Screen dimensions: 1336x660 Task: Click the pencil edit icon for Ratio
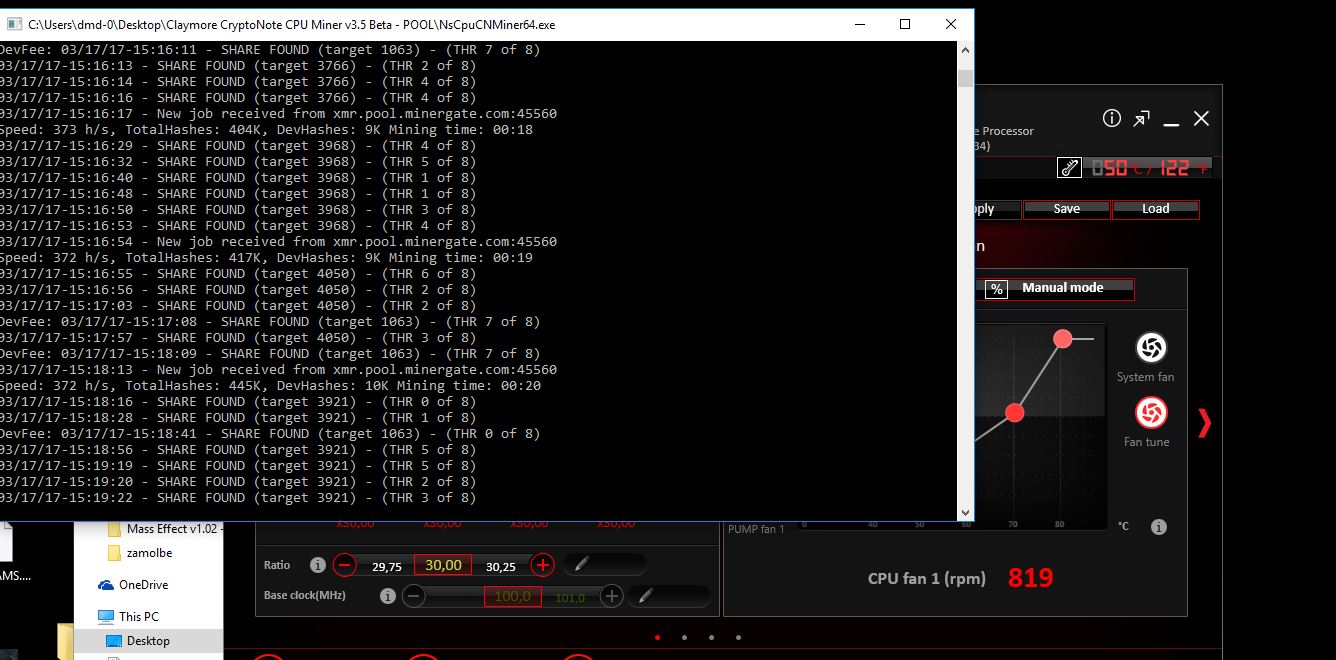tap(581, 565)
